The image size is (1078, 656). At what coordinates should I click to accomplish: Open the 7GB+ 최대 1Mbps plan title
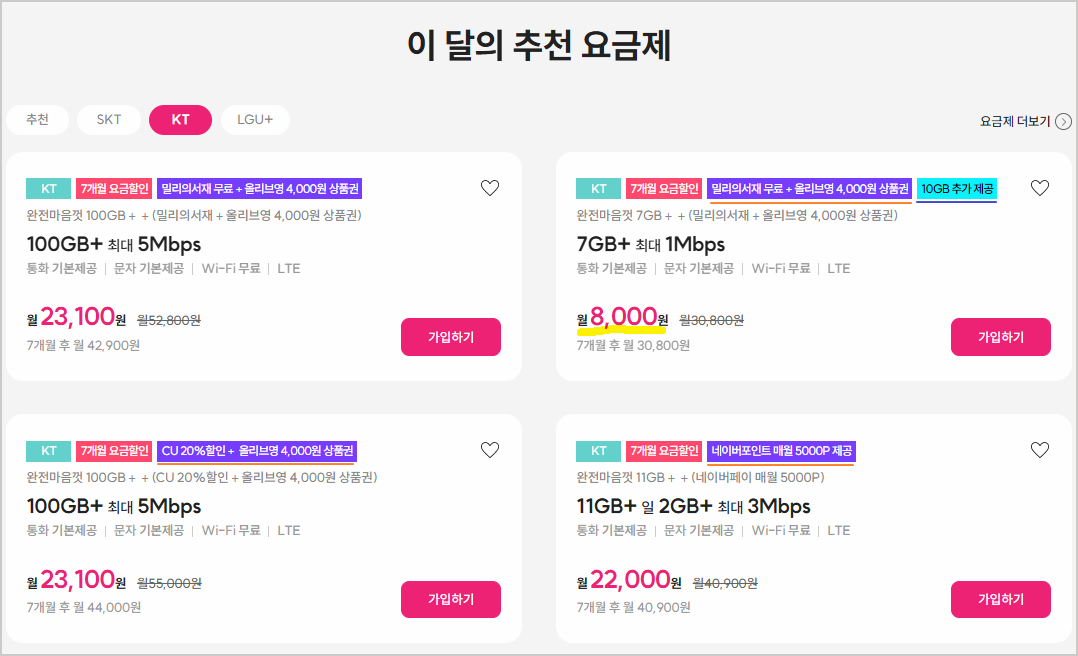(x=651, y=244)
